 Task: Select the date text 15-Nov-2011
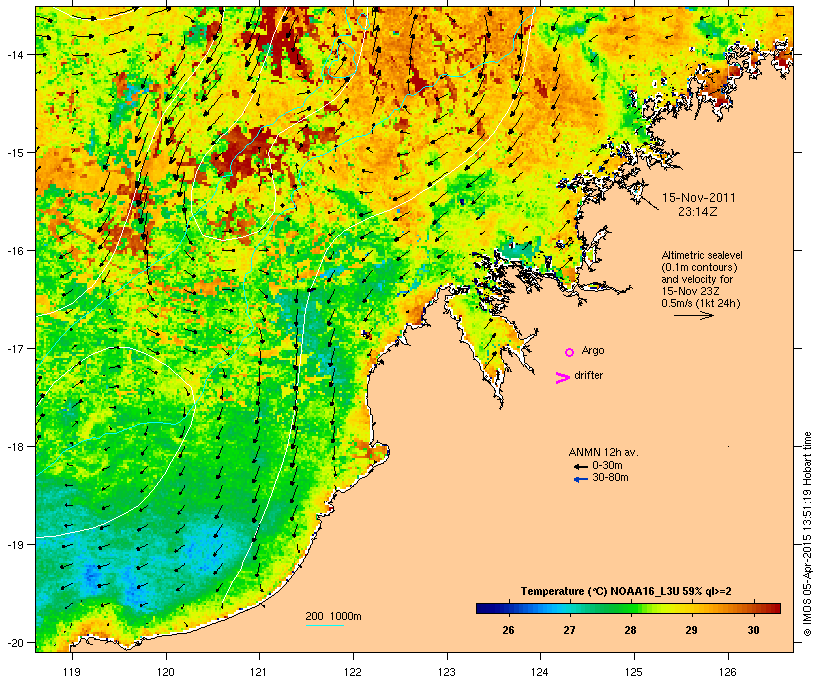tap(699, 198)
